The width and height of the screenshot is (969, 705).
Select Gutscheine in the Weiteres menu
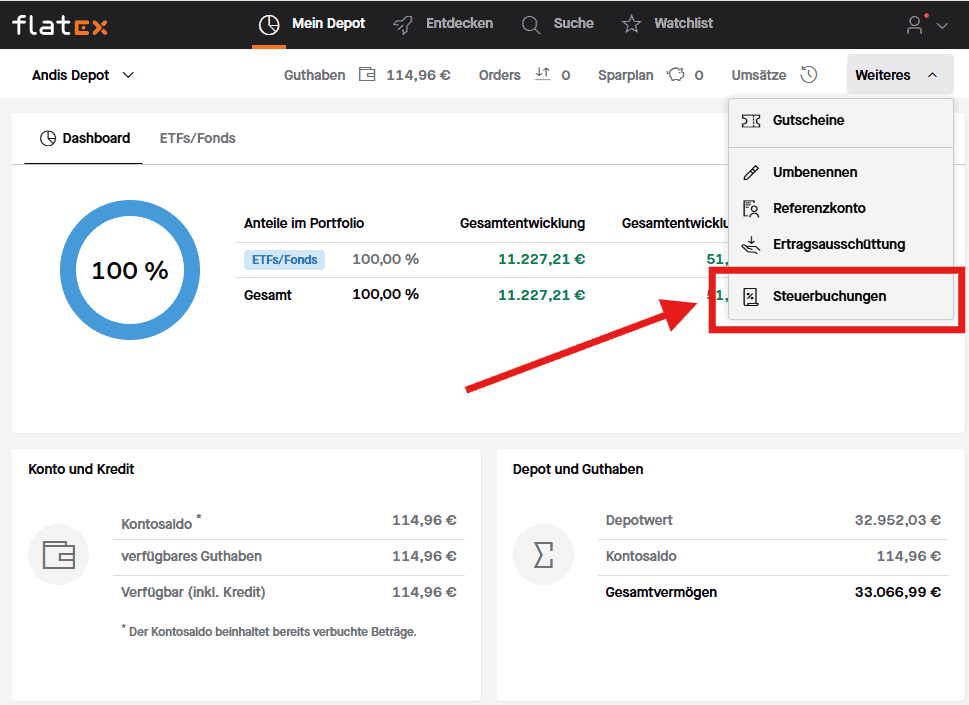(x=808, y=120)
